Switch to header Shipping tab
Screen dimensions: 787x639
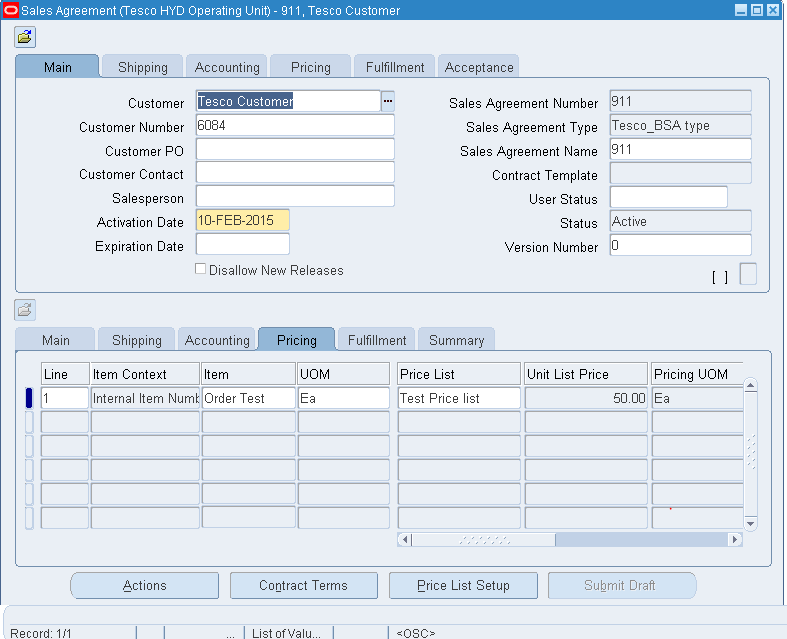[x=143, y=67]
